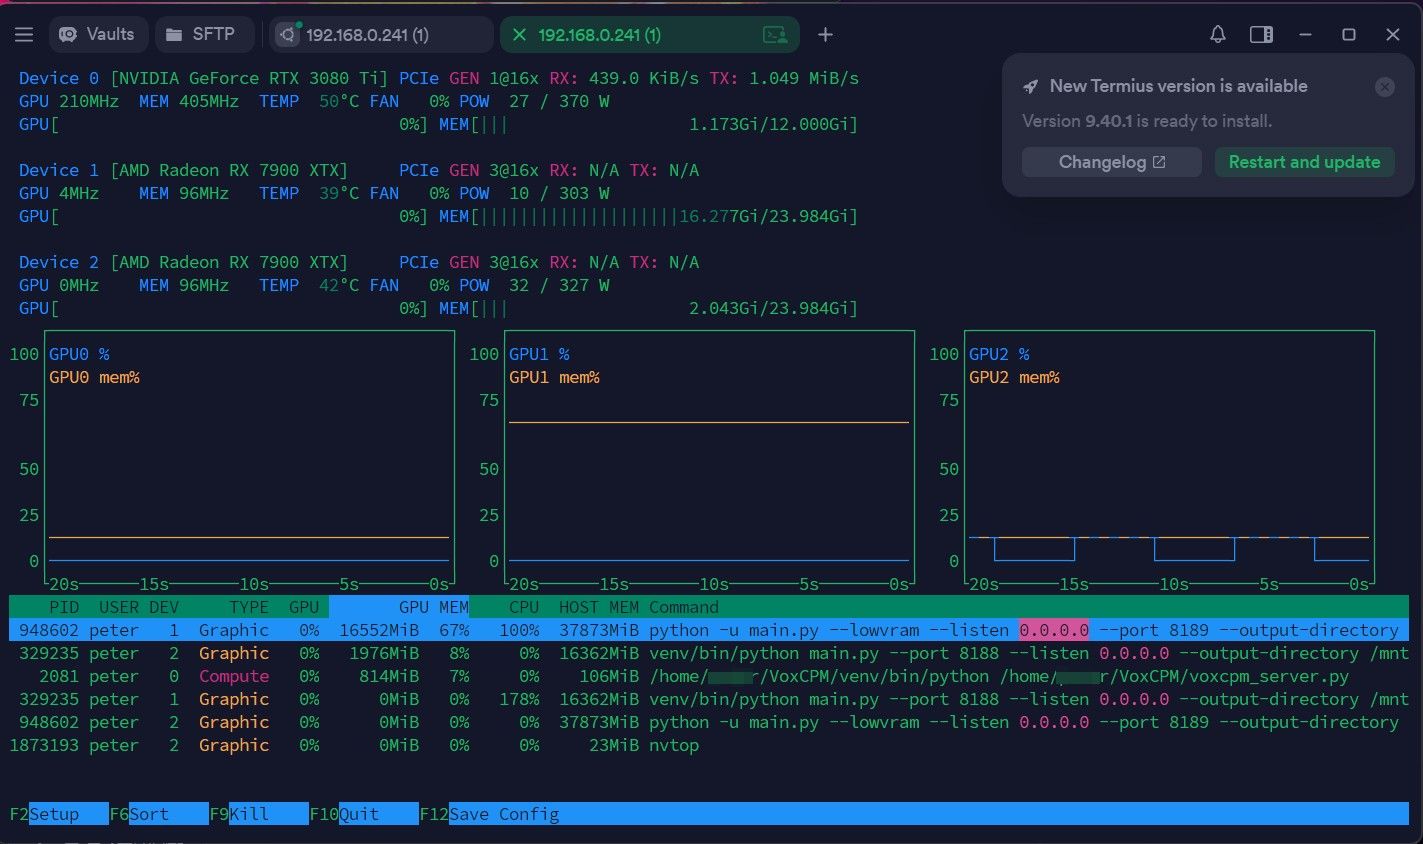Click F12 Save Config
Image resolution: width=1423 pixels, height=844 pixels.
point(489,814)
